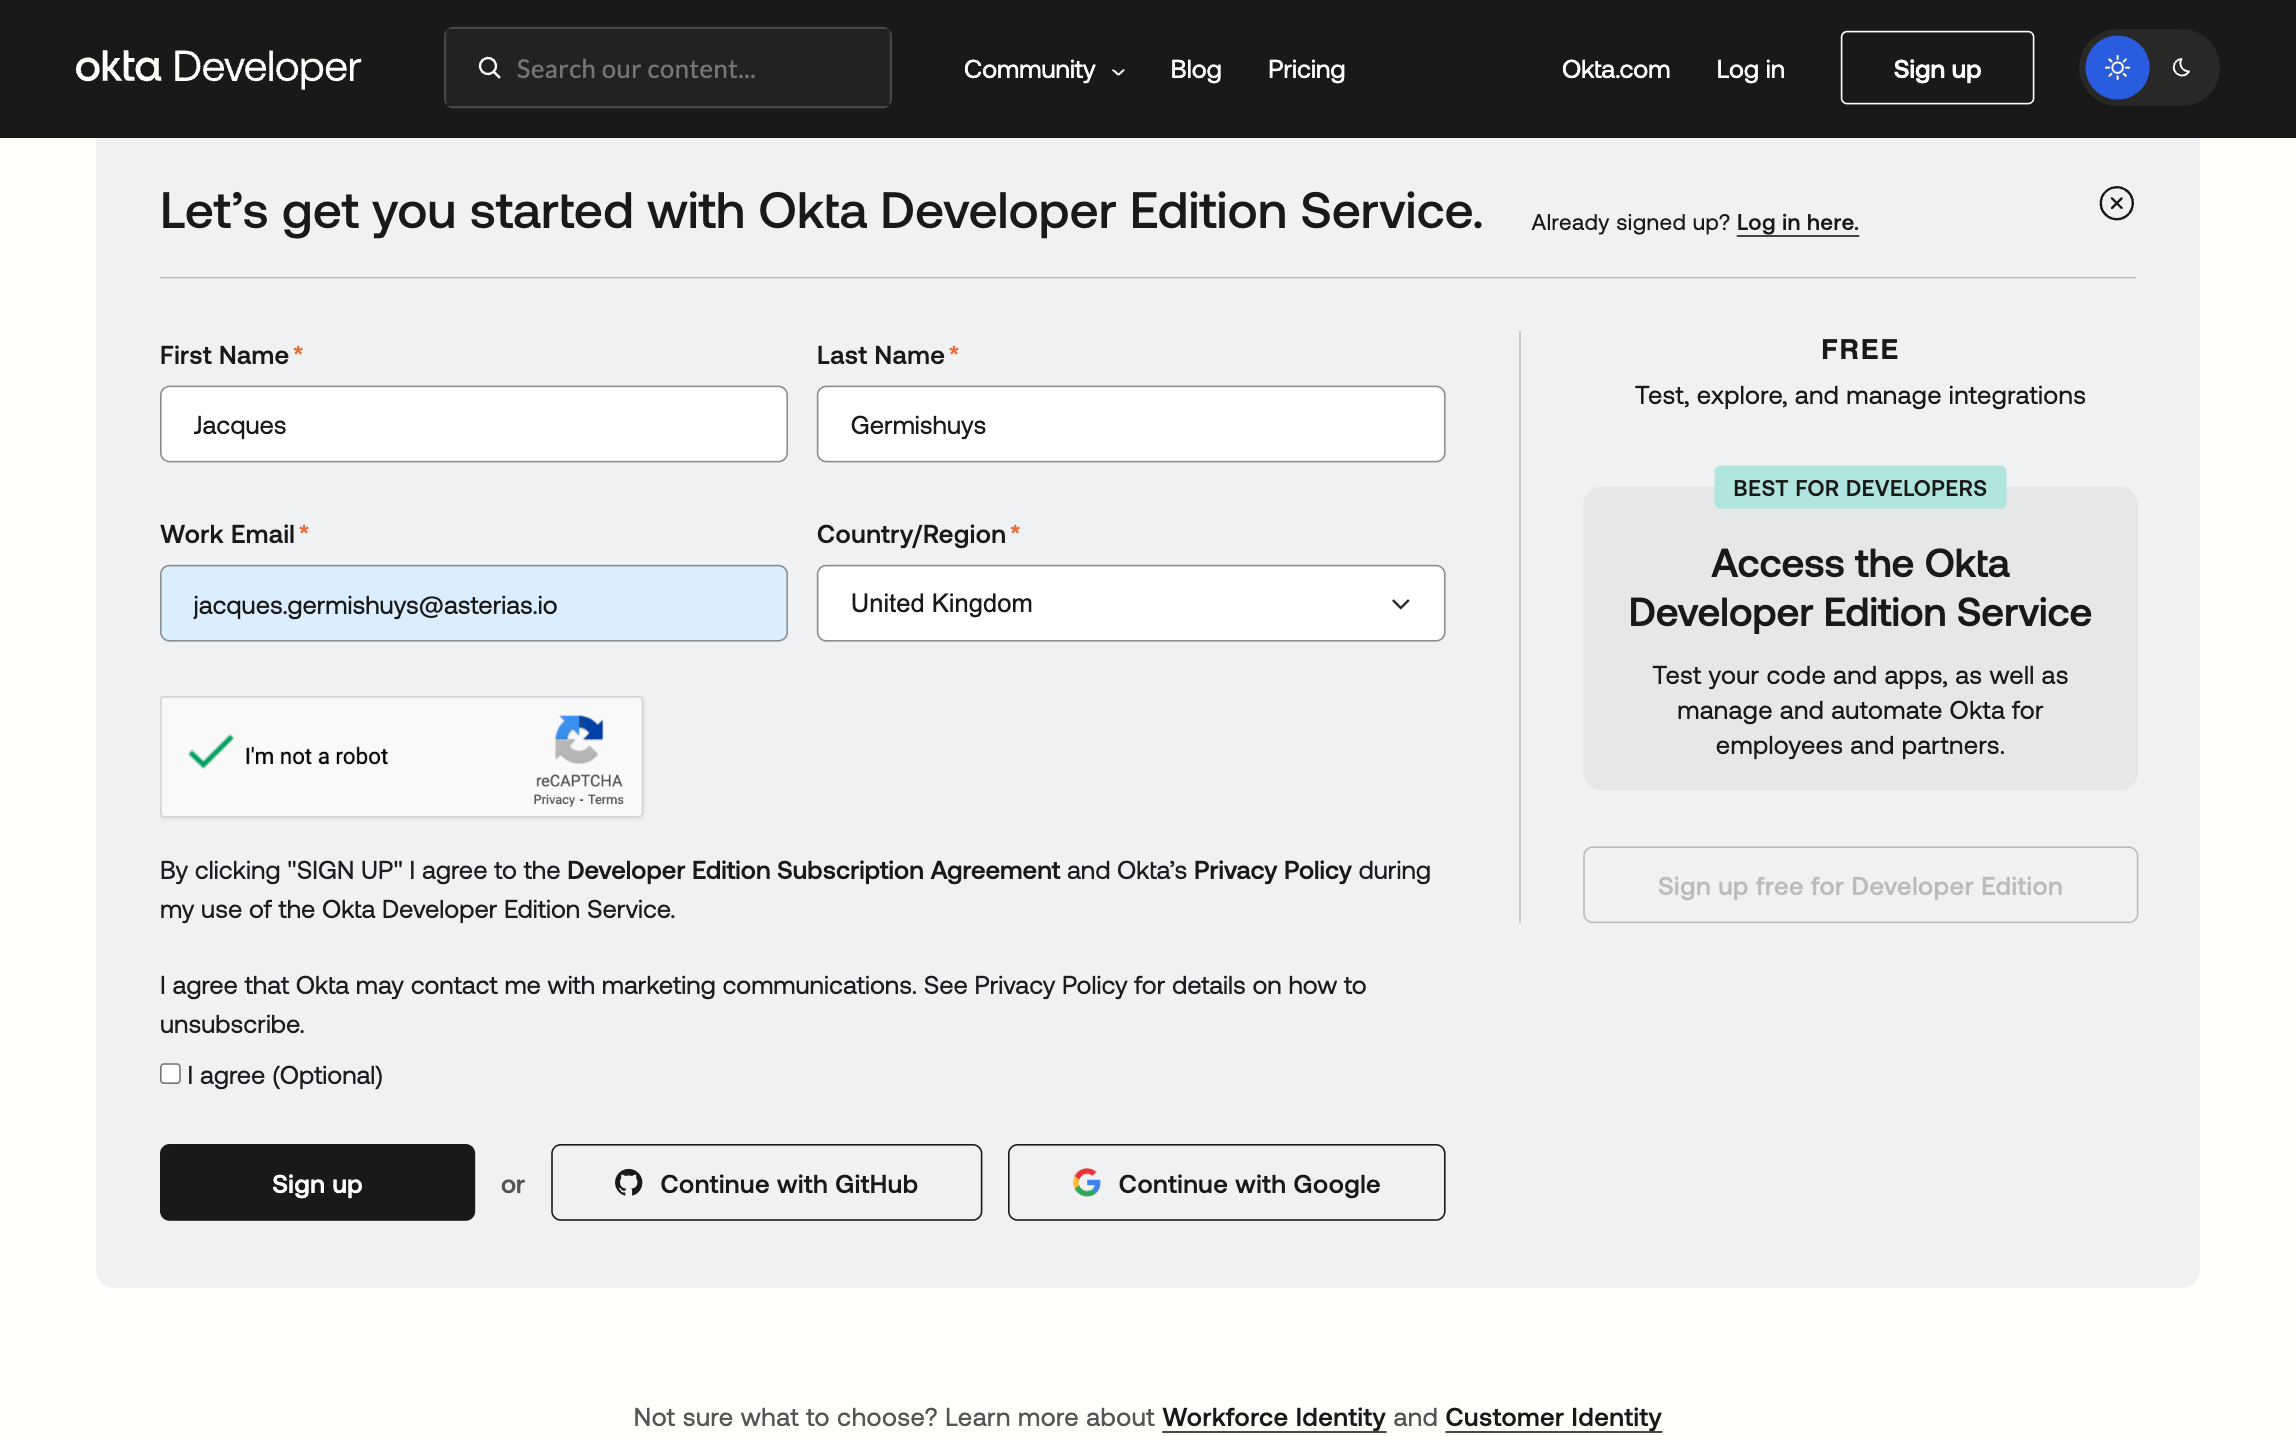This screenshot has width=2296, height=1436.
Task: Follow the Log in here link
Action: (1797, 222)
